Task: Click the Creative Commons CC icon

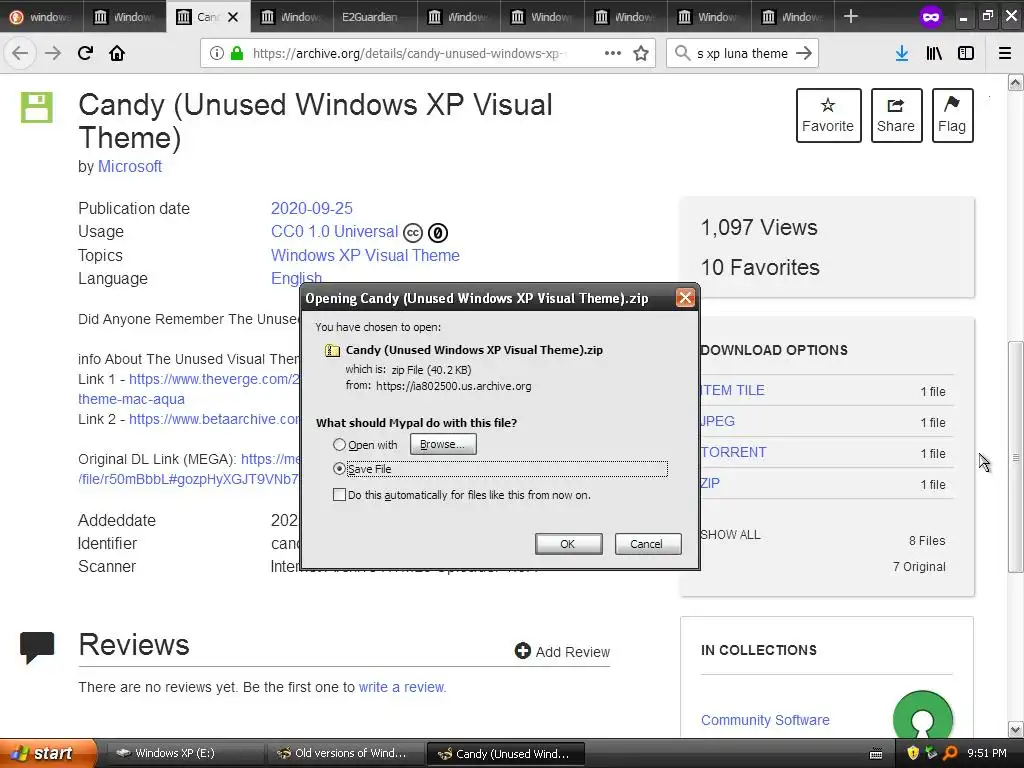Action: (413, 232)
